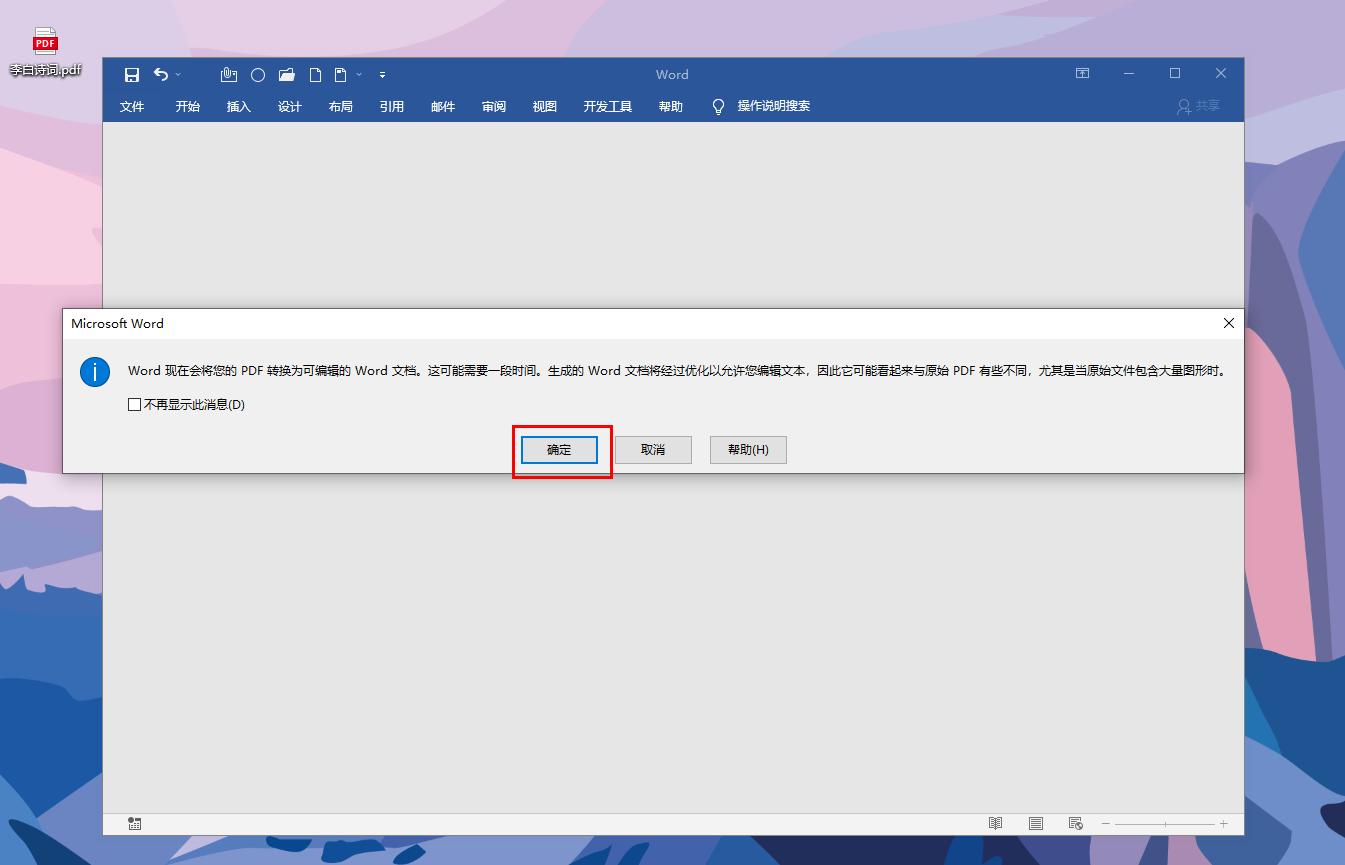Screen dimensions: 1345x865
Task: Expand the new document dropdown chevron
Action: (358, 75)
